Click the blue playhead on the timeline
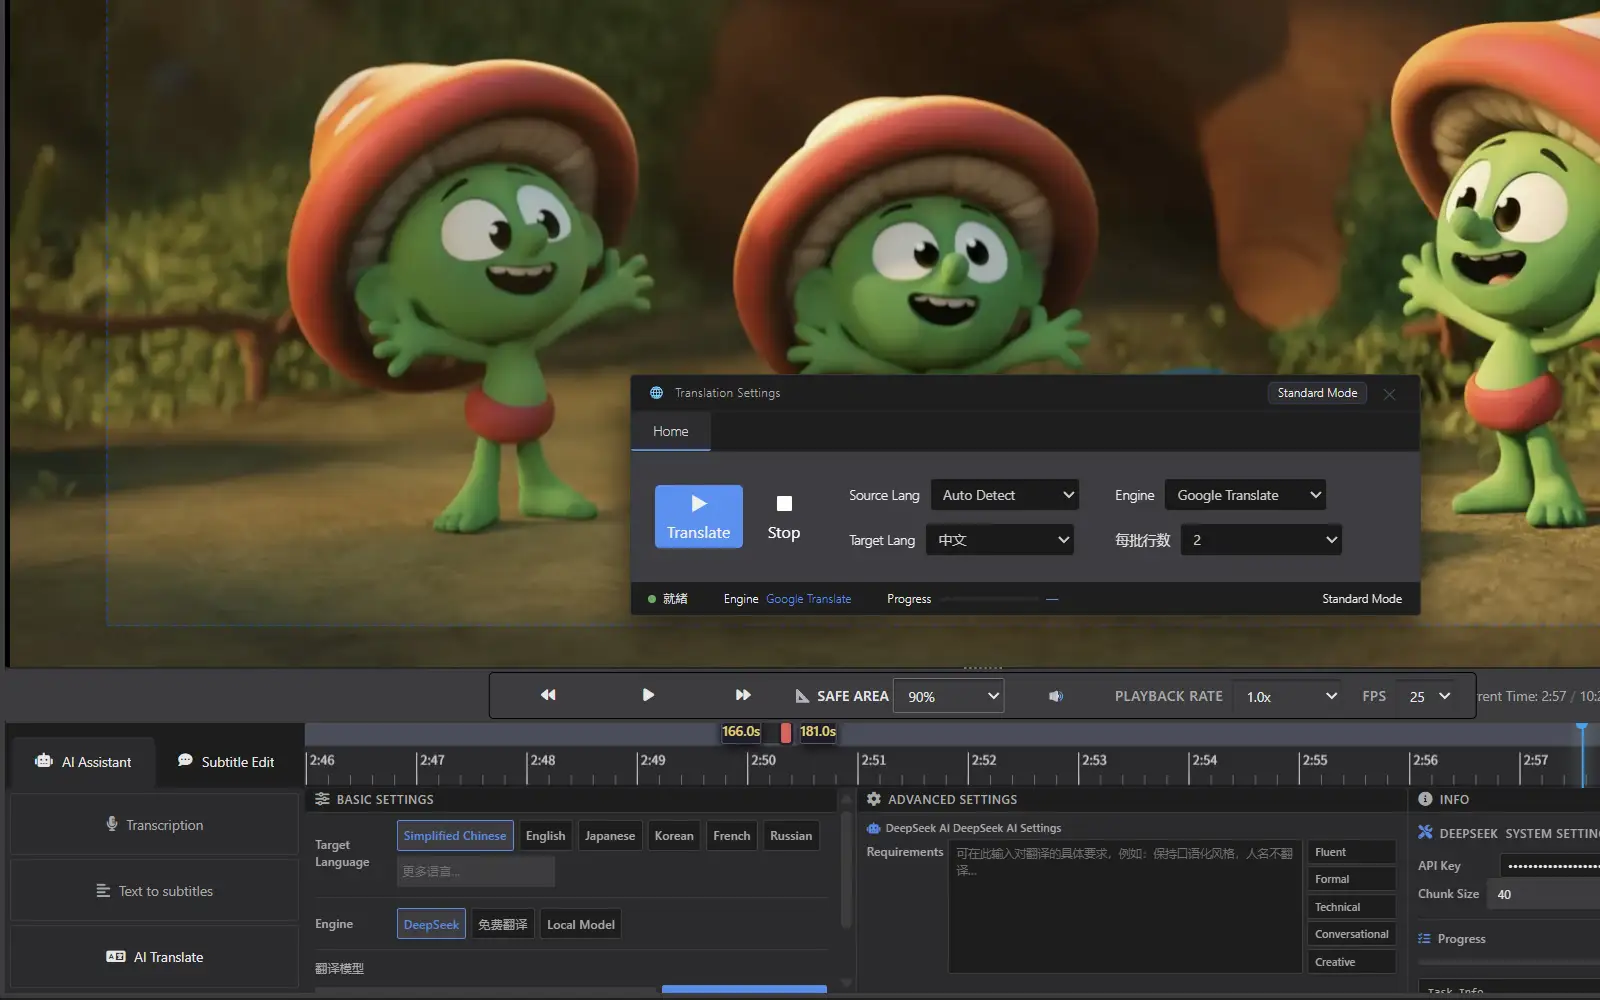This screenshot has height=1000, width=1600. [x=1582, y=755]
